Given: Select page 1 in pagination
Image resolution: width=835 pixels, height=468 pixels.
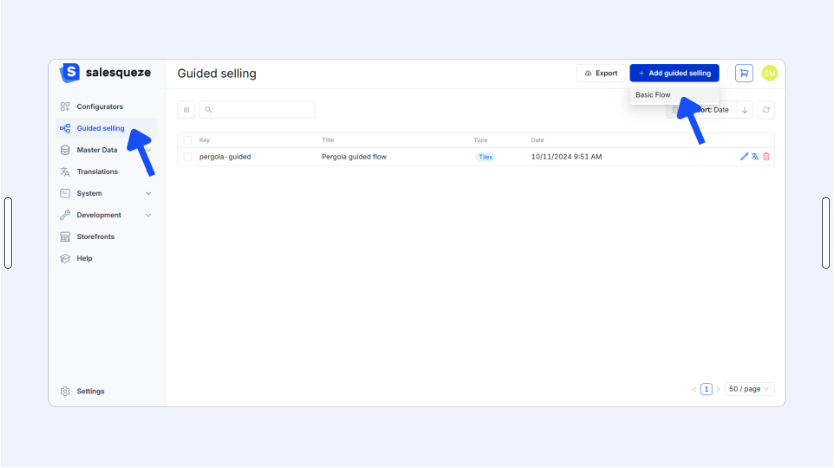Looking at the screenshot, I should pos(706,389).
